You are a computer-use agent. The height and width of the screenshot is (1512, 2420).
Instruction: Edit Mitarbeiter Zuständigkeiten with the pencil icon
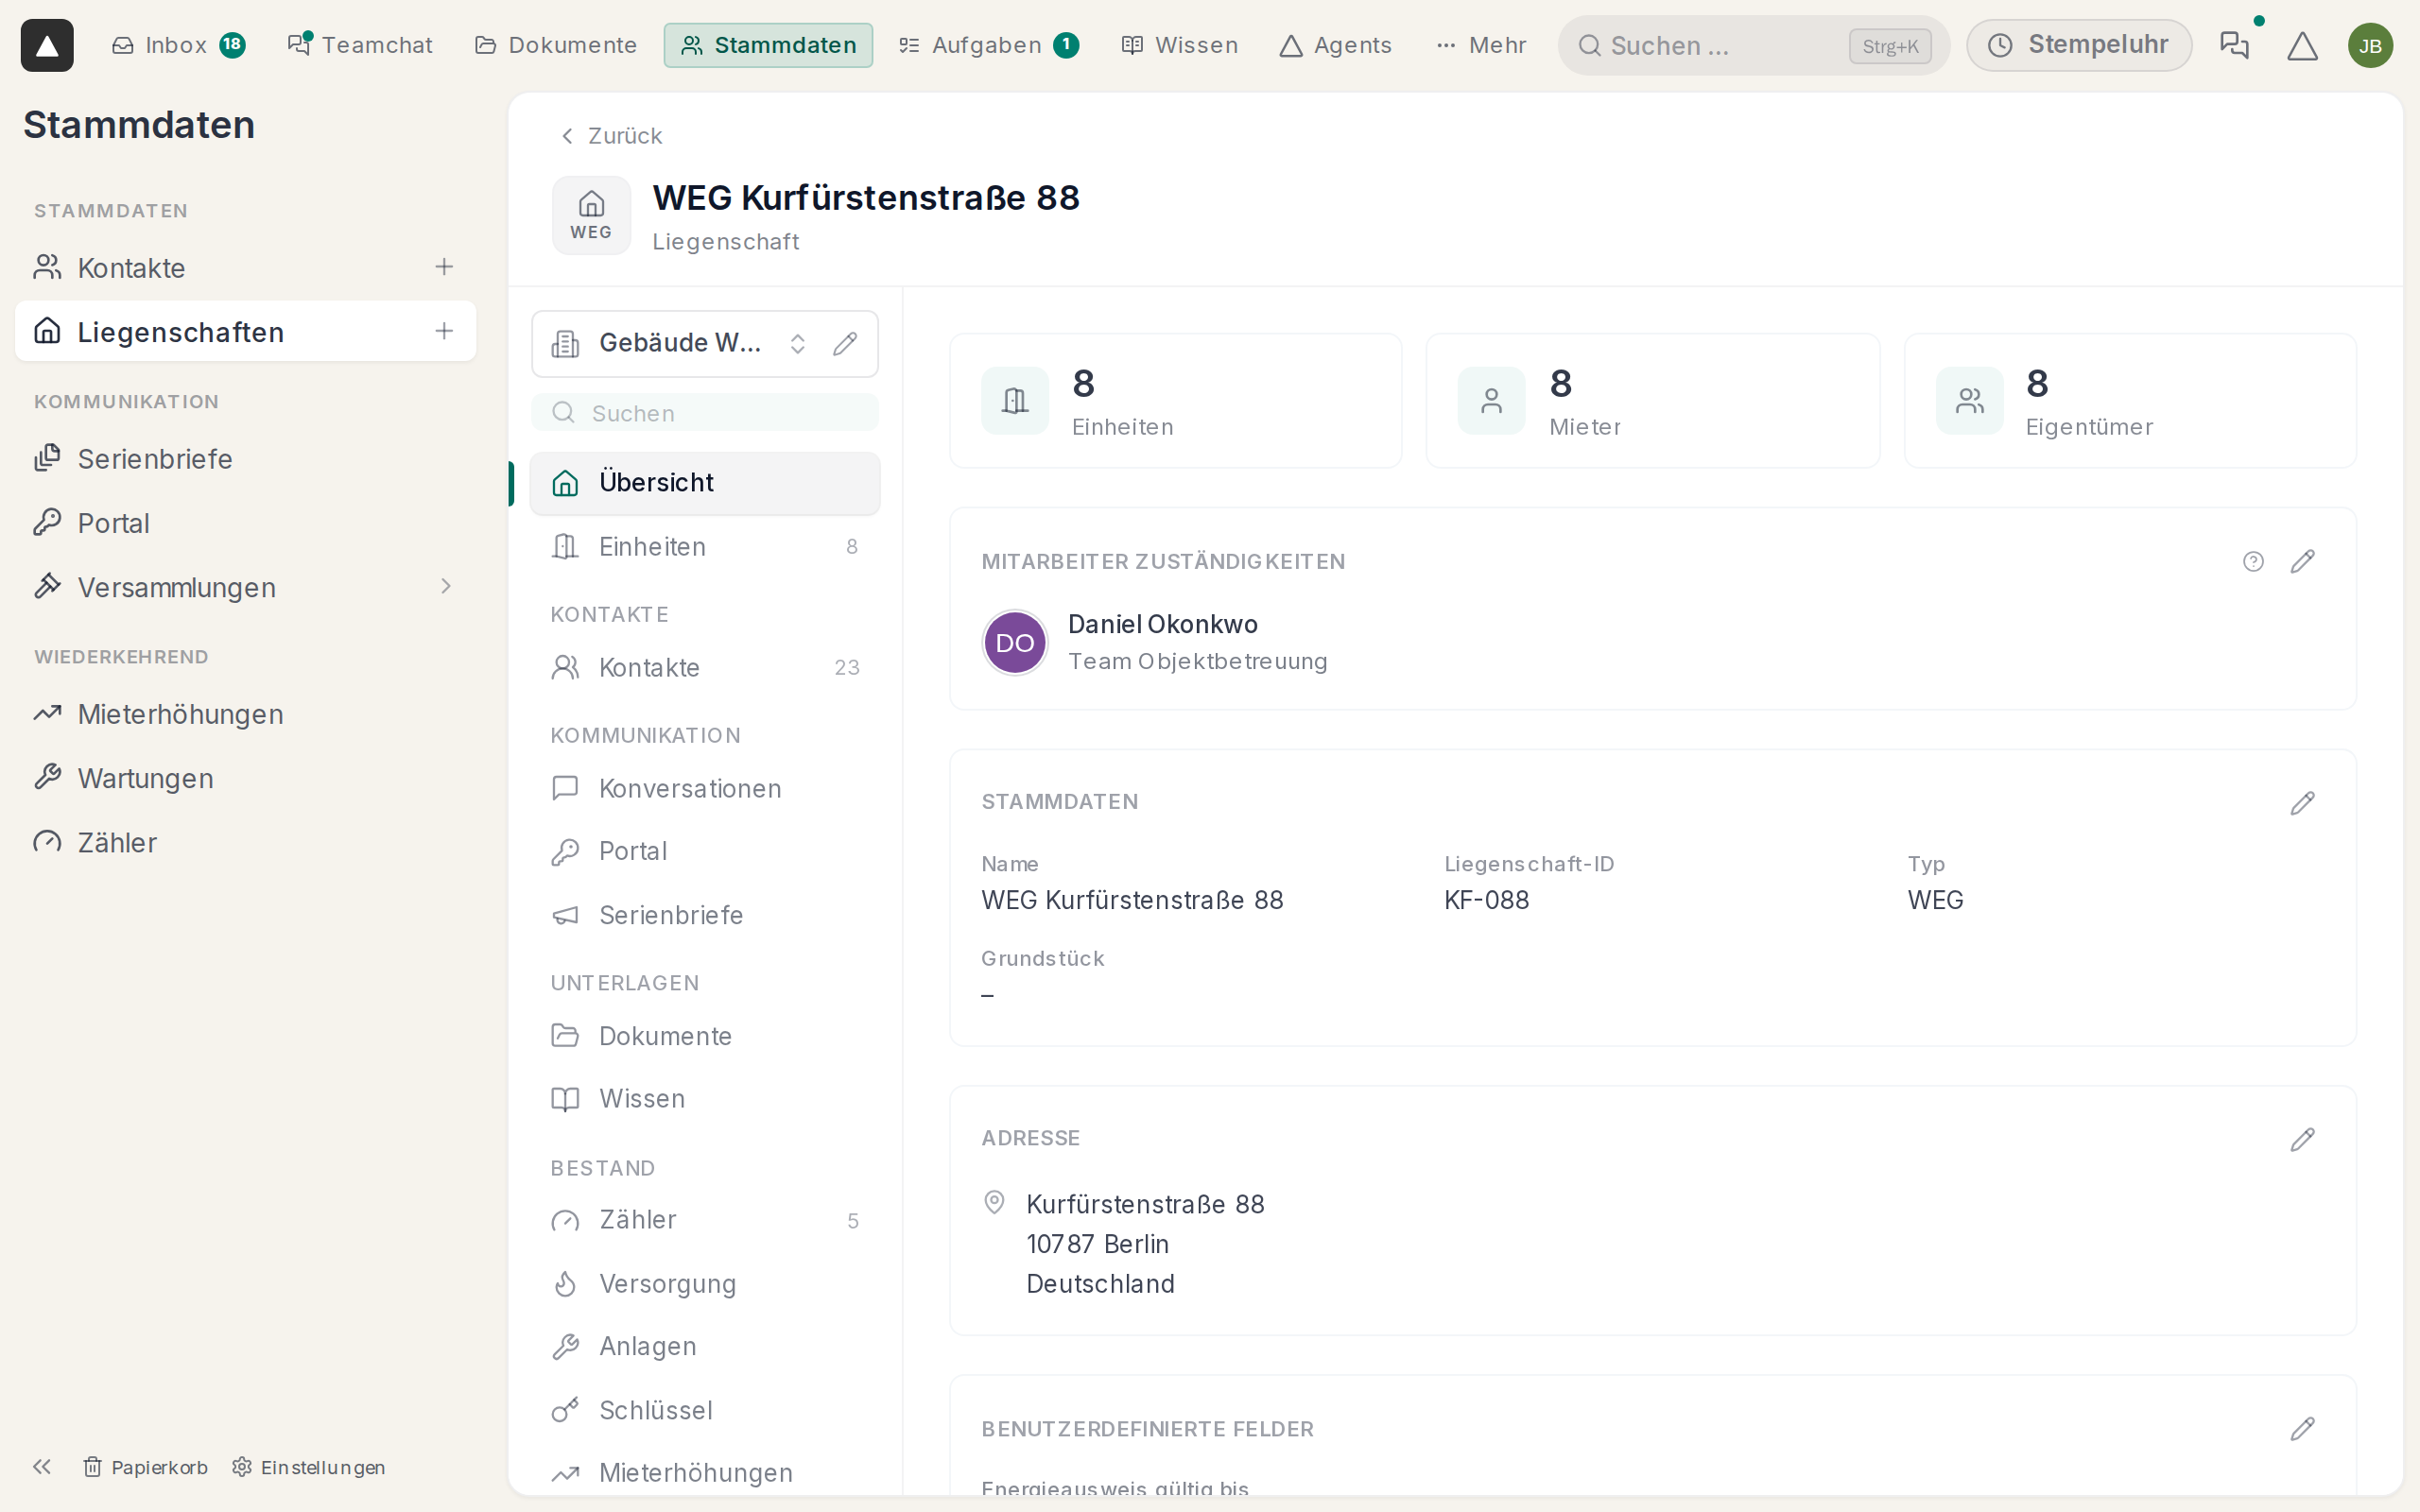2302,562
